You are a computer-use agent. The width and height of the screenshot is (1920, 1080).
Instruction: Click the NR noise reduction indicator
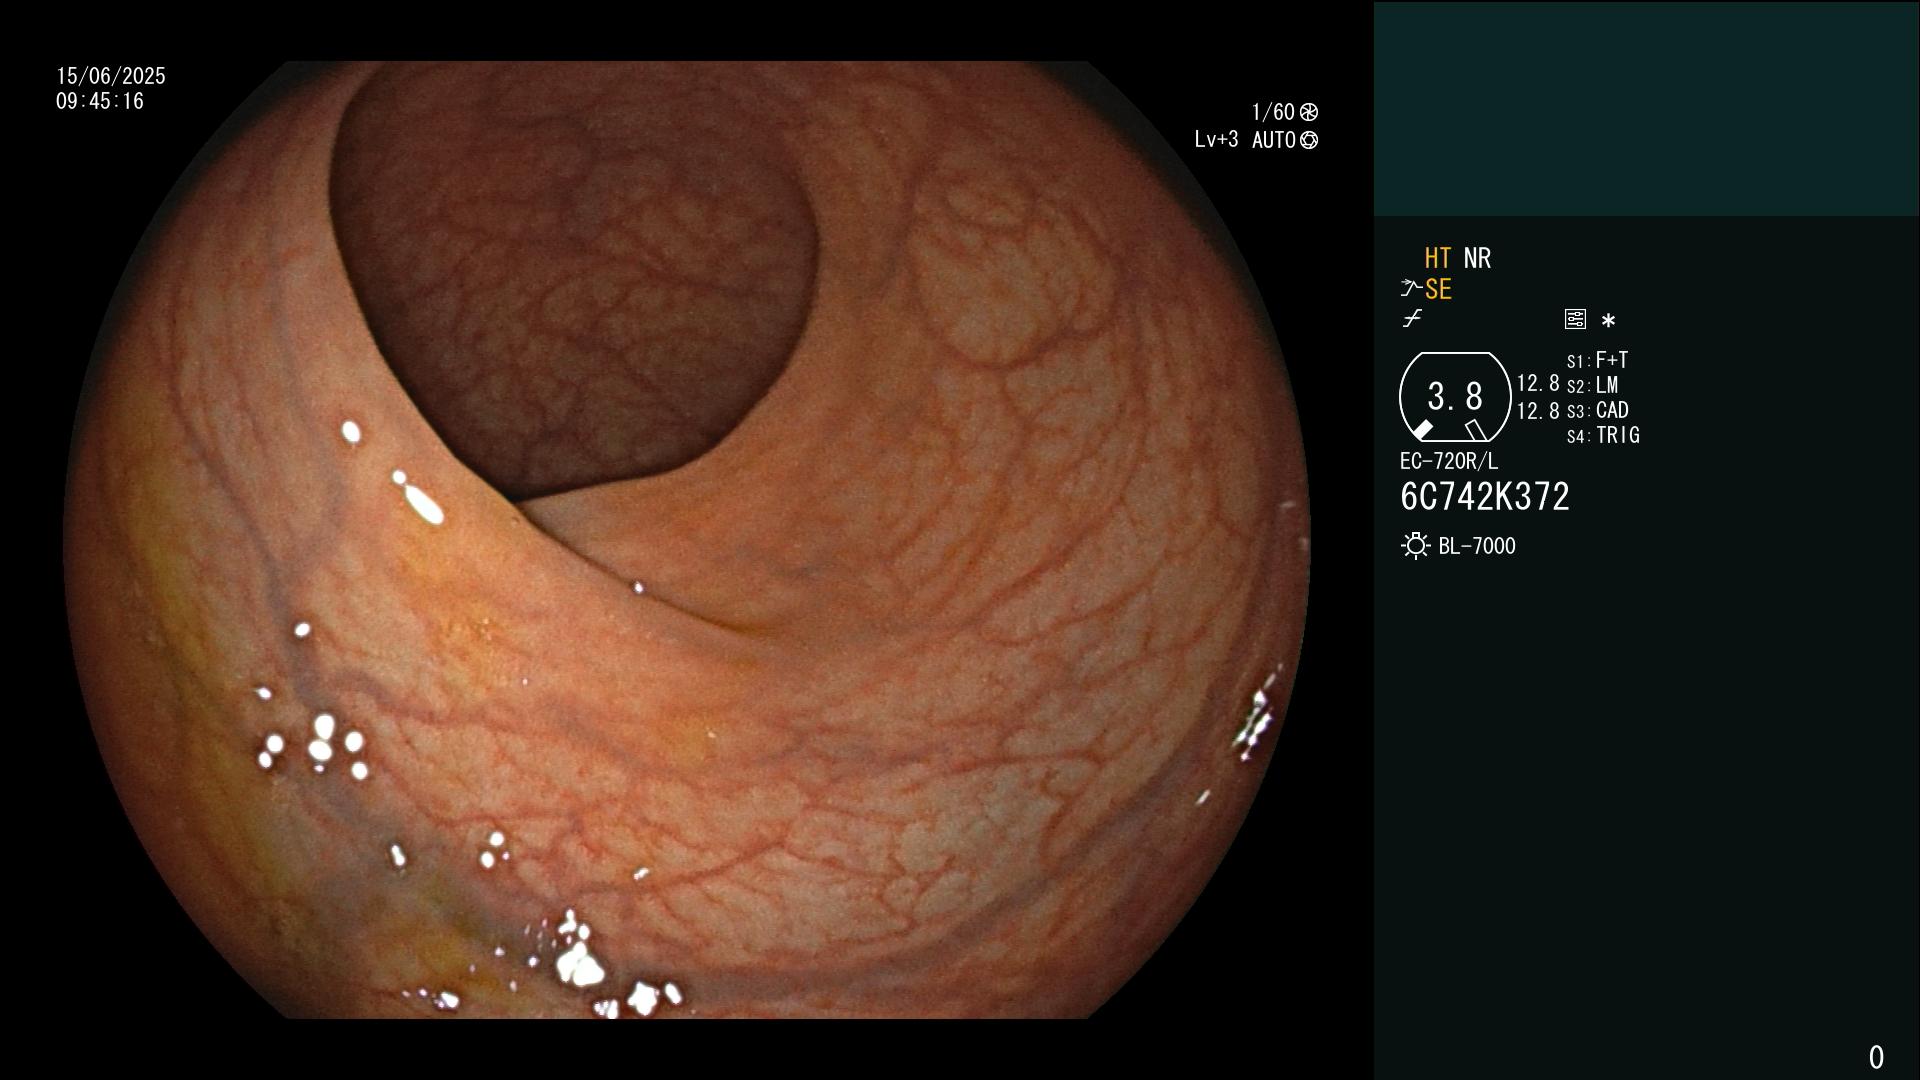[x=1477, y=258]
